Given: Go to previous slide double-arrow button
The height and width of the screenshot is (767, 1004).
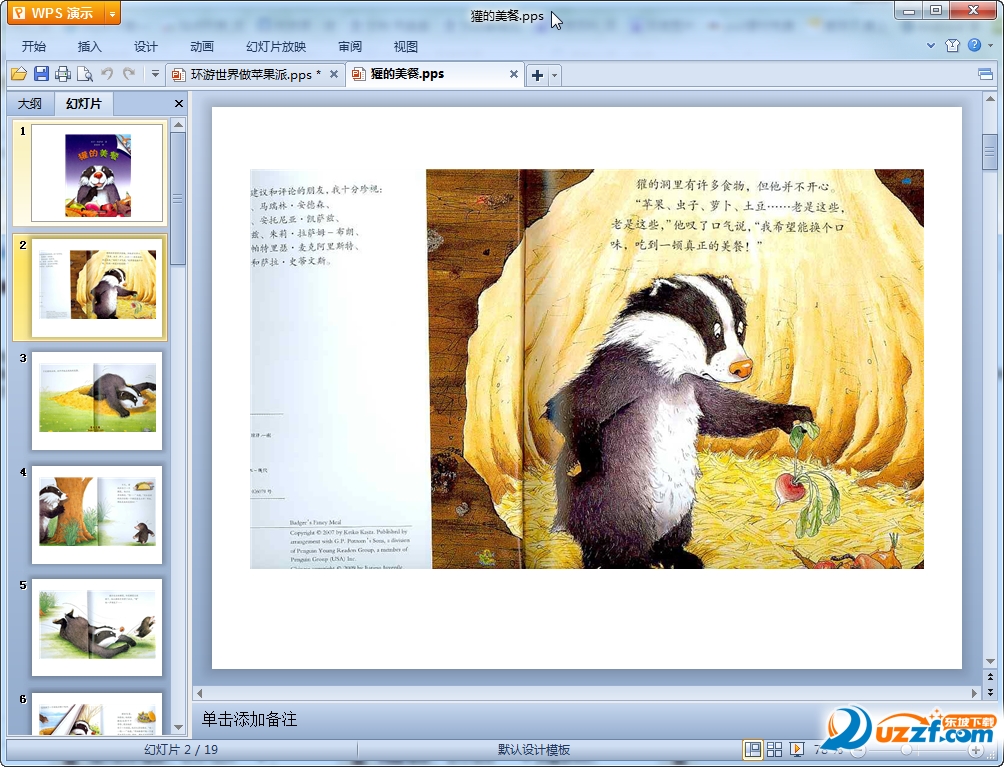Looking at the screenshot, I should point(990,677).
